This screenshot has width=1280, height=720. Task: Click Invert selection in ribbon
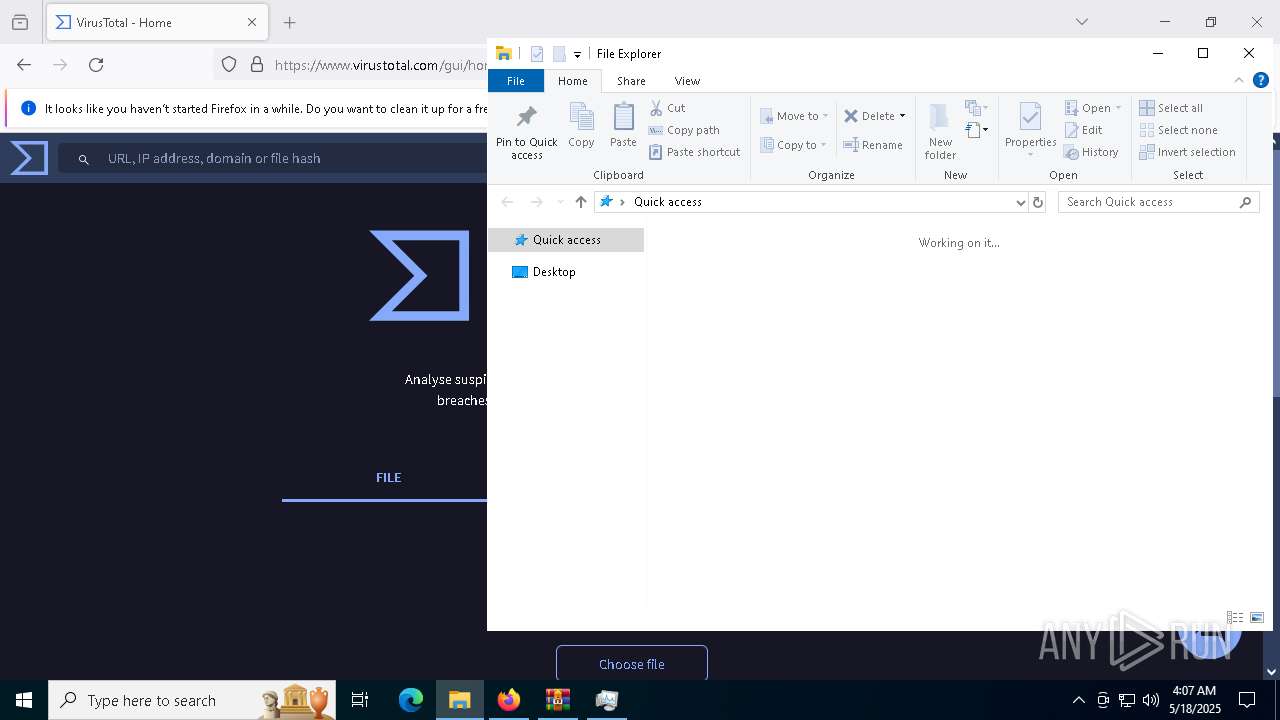point(1187,152)
